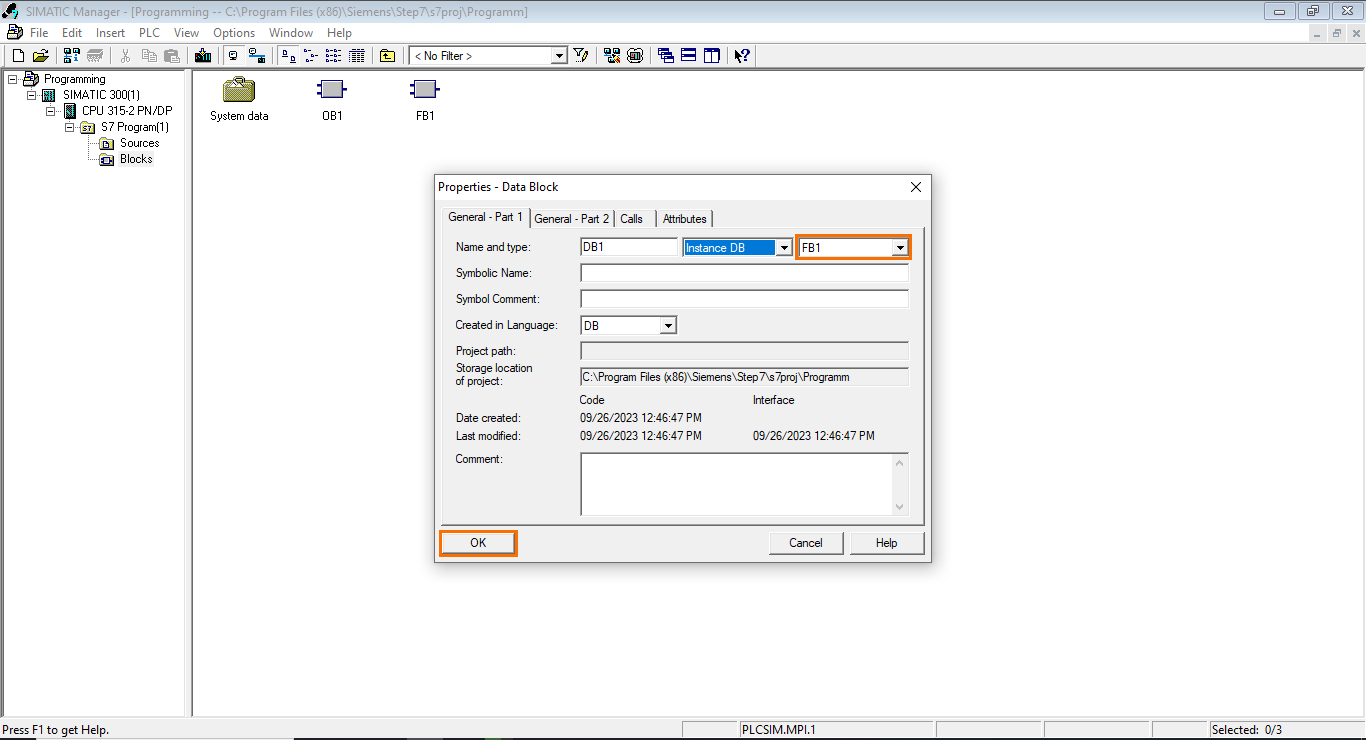
Task: Click the Up One Level folder icon
Action: click(387, 56)
